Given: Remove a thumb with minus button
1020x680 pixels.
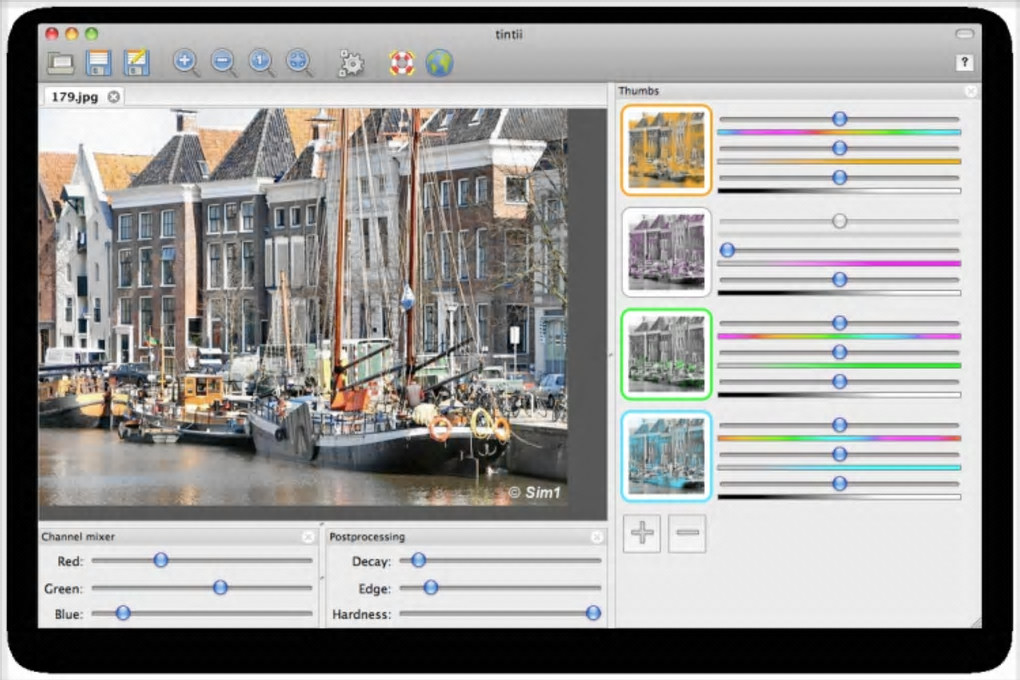Looking at the screenshot, I should tap(687, 533).
